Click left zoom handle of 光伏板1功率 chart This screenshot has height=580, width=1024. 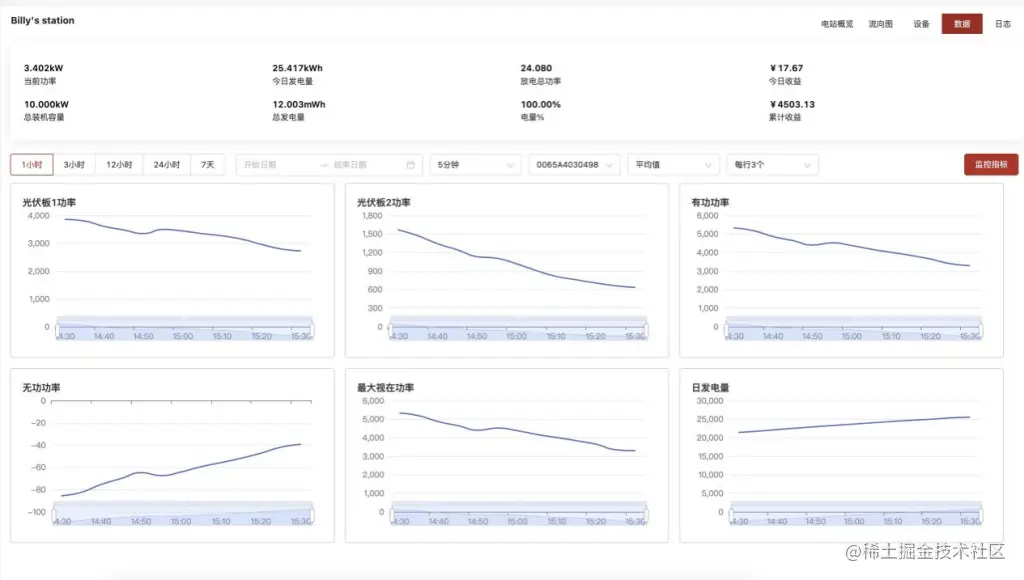[57, 330]
